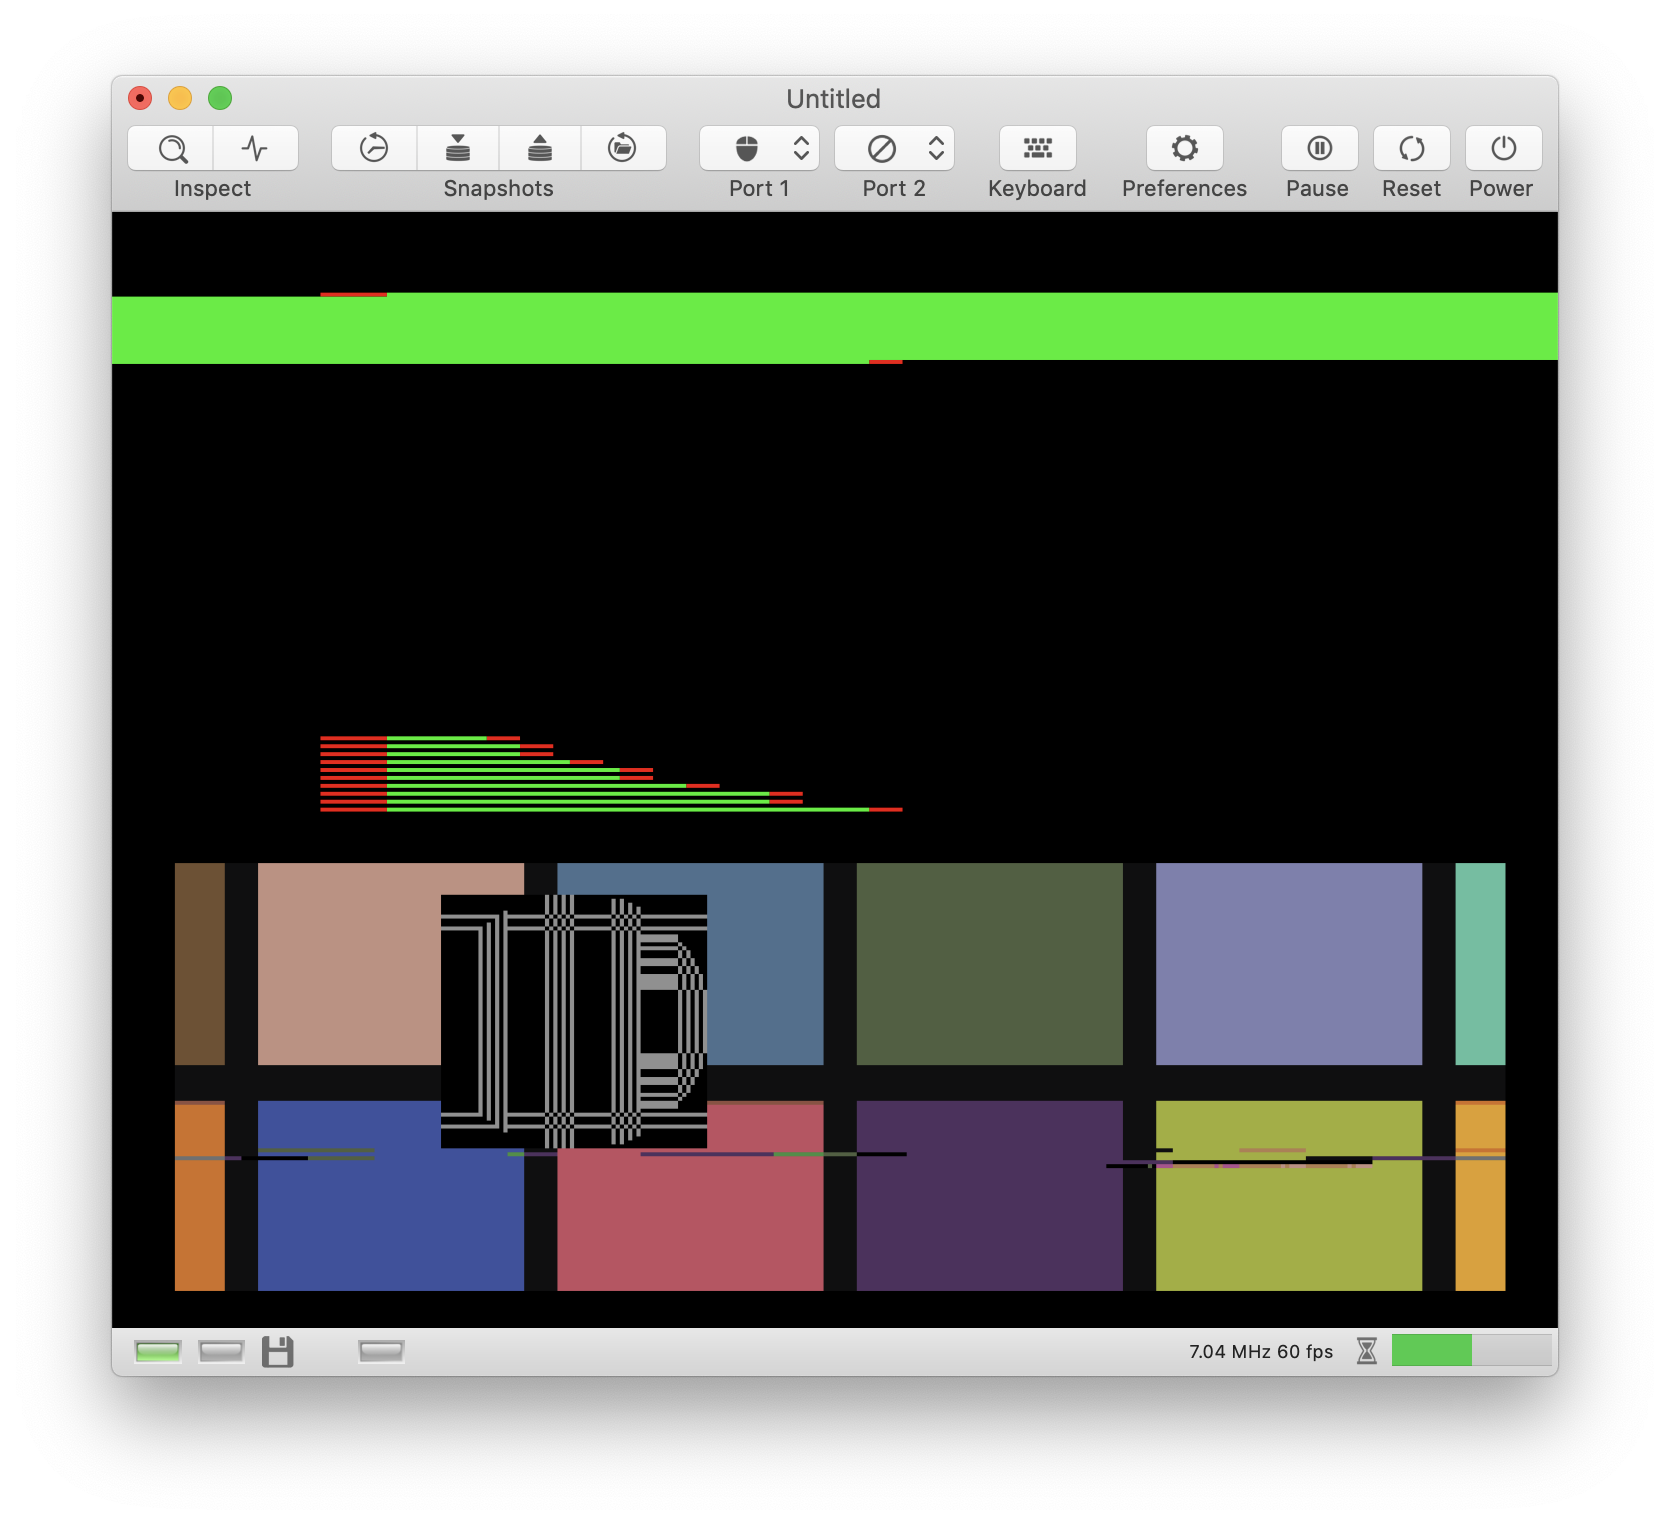Open Preferences with the gear icon

1185,148
